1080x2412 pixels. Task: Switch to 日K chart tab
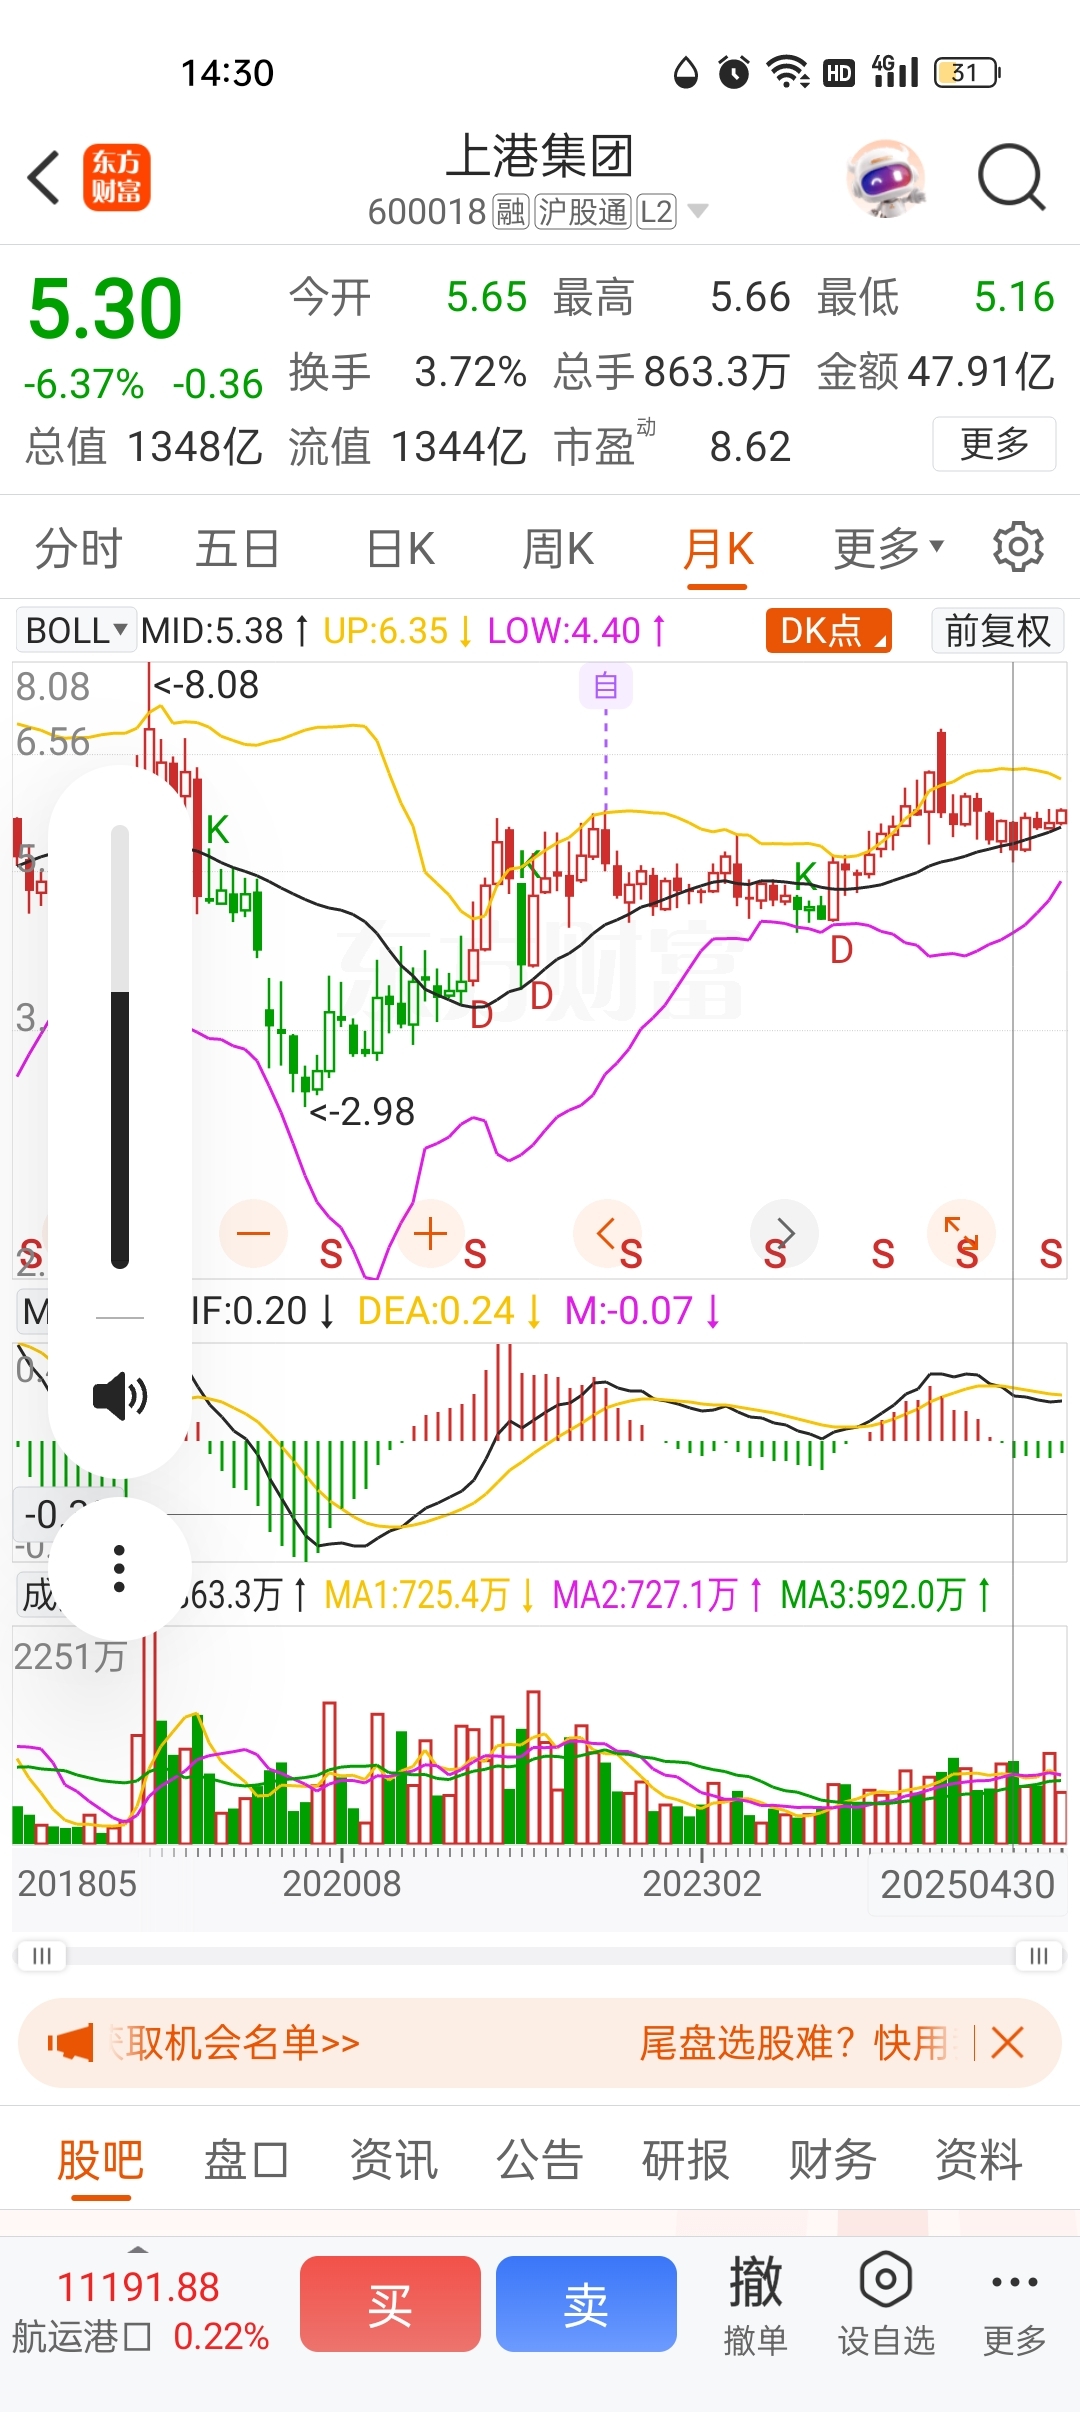tap(400, 549)
